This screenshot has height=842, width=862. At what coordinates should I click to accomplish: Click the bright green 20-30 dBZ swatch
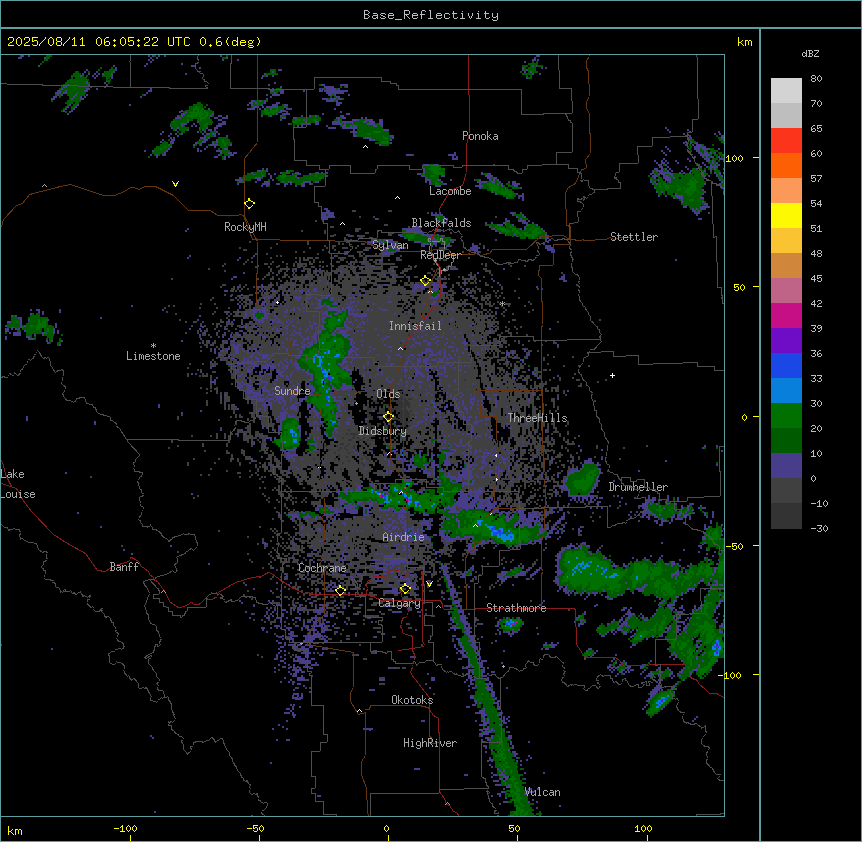(786, 416)
